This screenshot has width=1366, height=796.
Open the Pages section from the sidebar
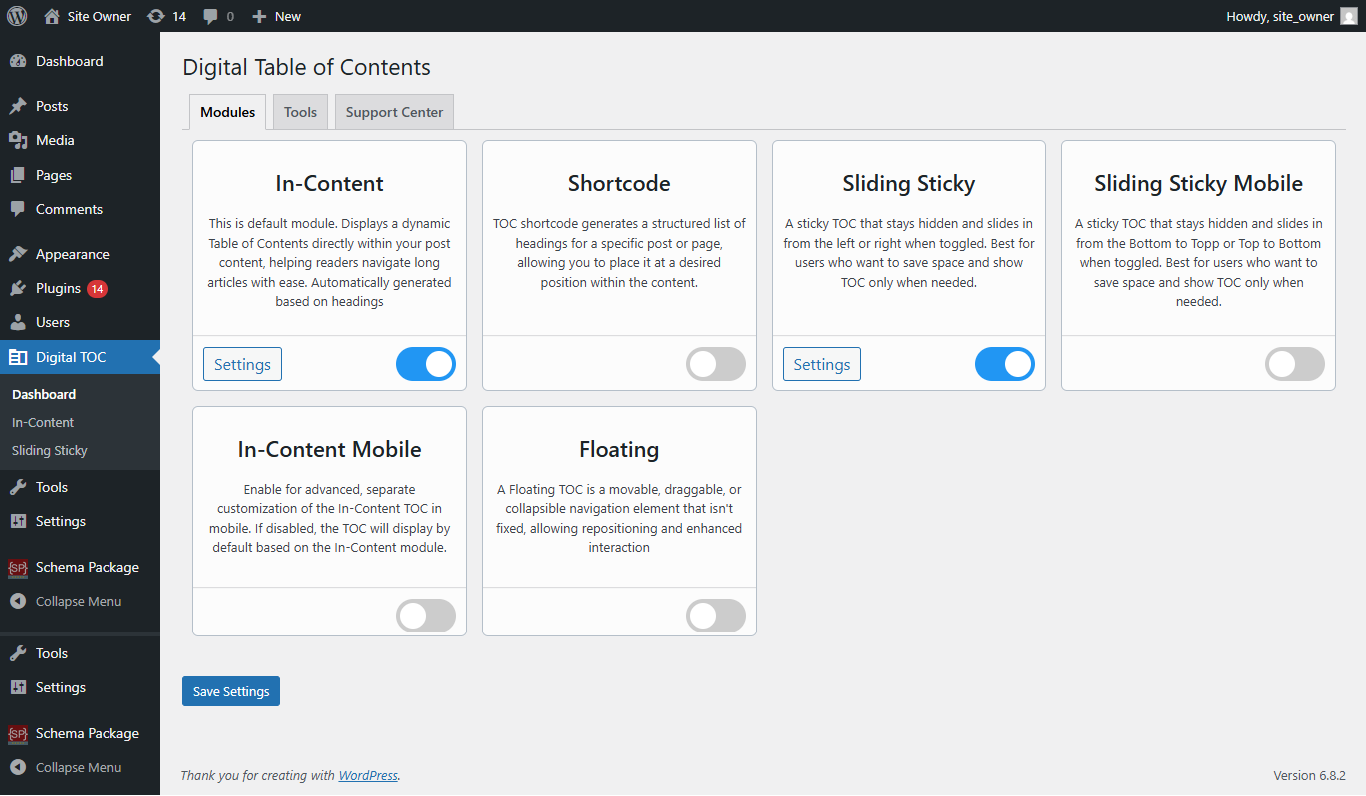[55, 175]
